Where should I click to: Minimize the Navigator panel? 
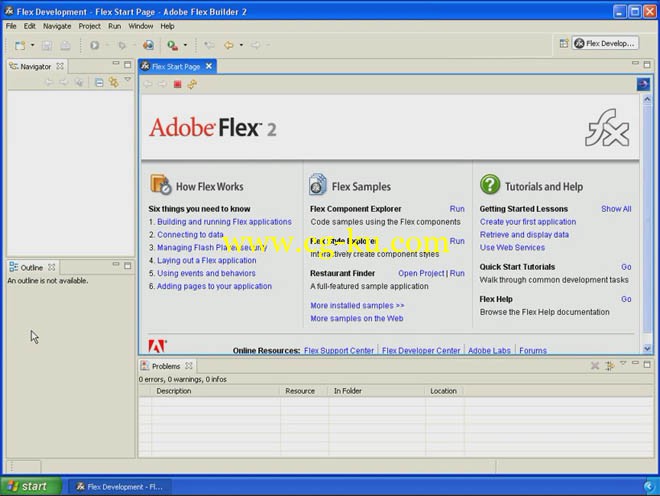(x=116, y=64)
